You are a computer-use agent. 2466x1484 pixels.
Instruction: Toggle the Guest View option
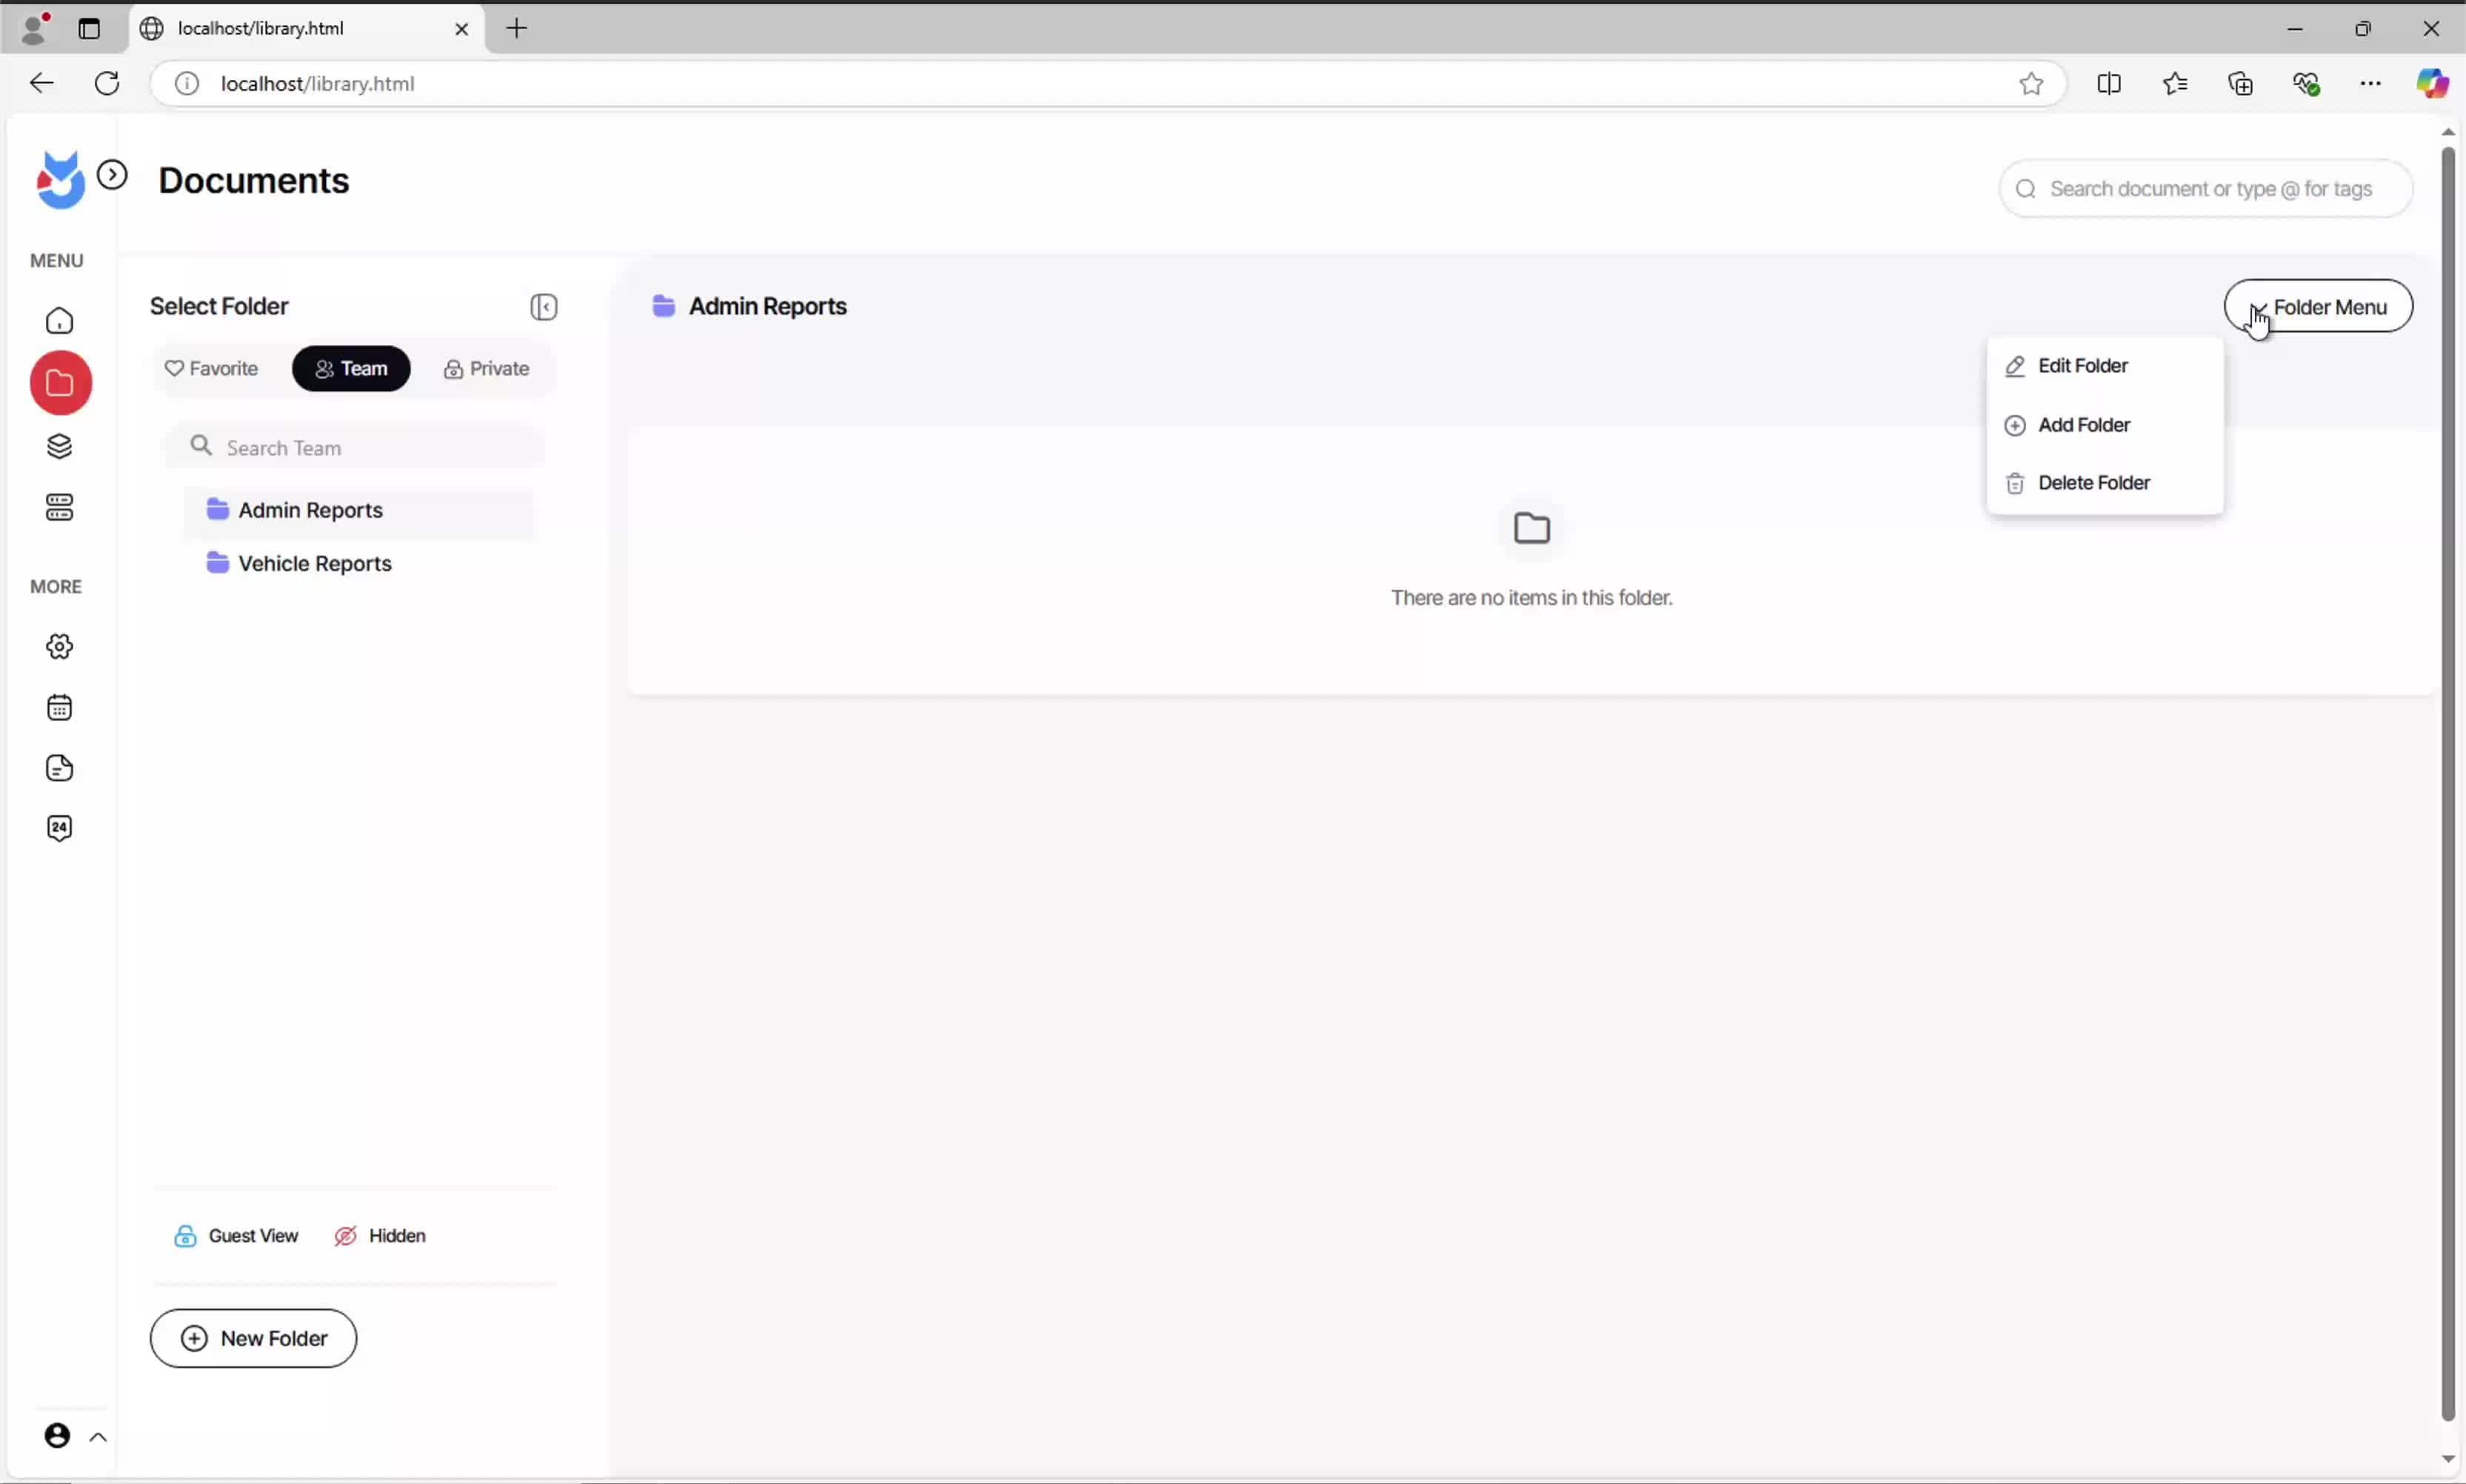click(x=237, y=1236)
